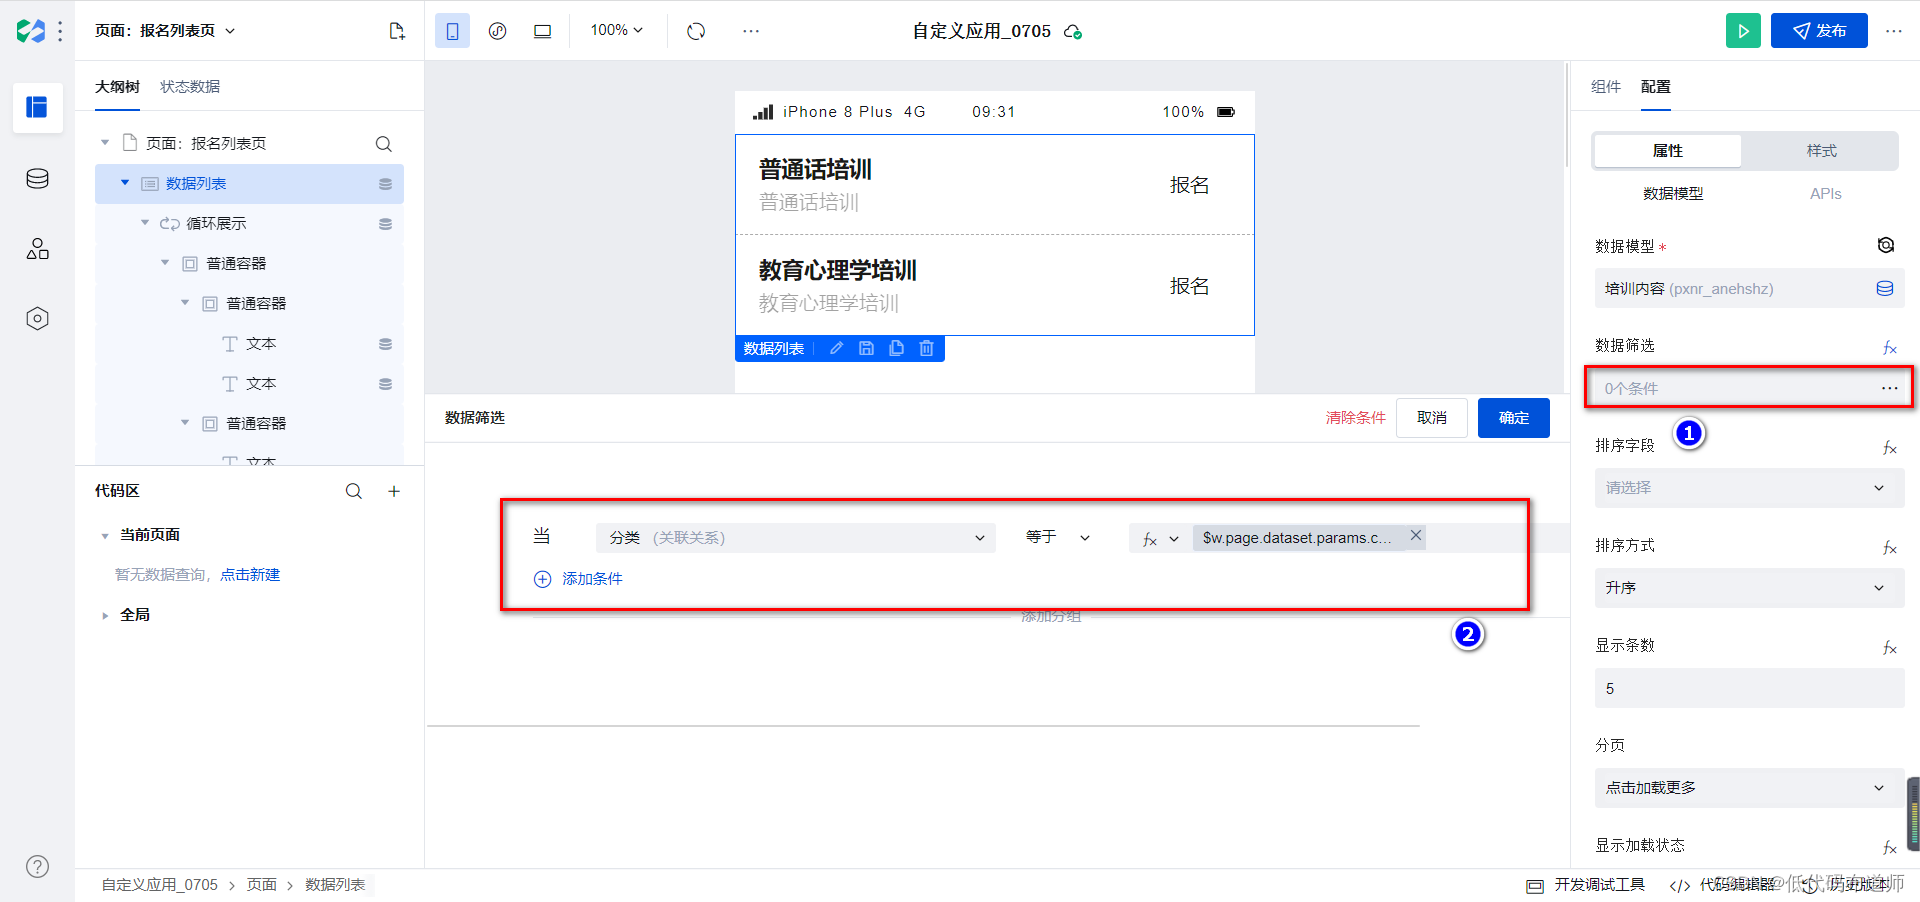Screen dimensions: 1920x902
Task: Click the 培训内容 data model field
Action: 1749,288
